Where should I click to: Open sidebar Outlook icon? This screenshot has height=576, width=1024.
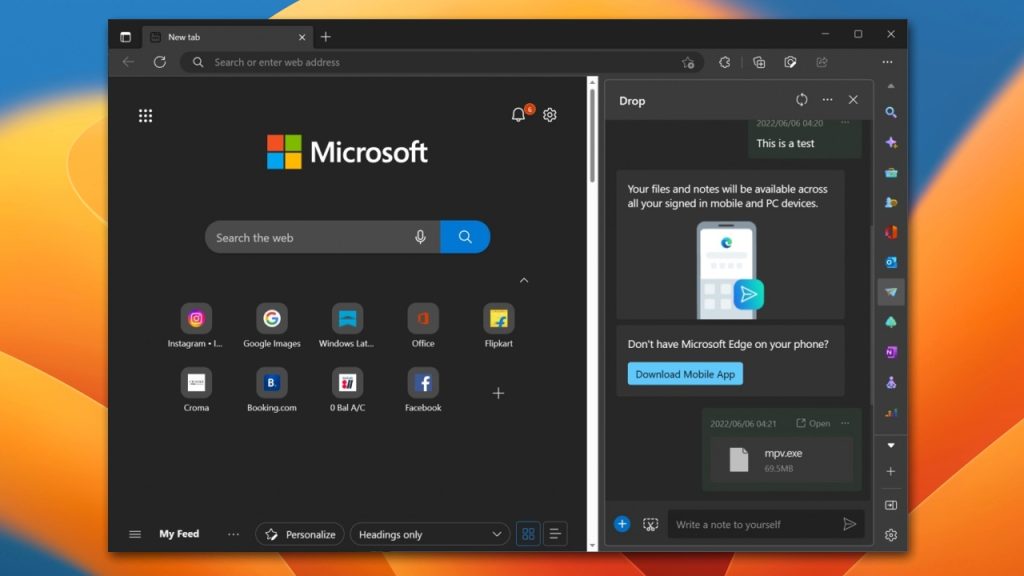[x=891, y=262]
